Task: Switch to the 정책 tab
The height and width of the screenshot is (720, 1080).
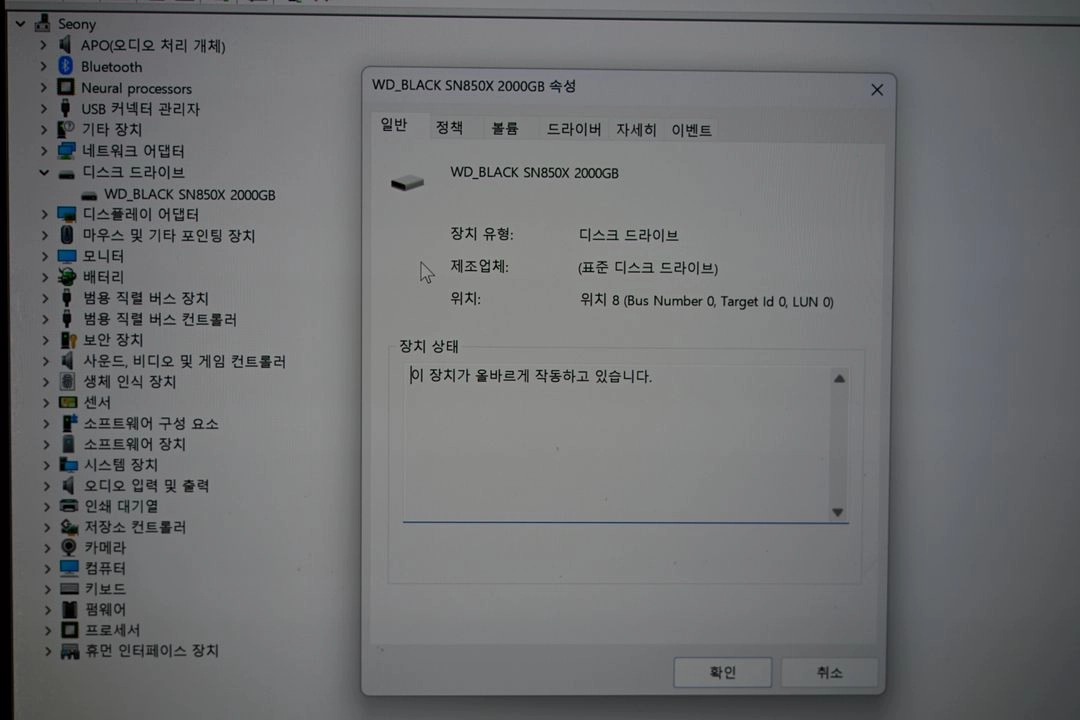Action: point(449,128)
